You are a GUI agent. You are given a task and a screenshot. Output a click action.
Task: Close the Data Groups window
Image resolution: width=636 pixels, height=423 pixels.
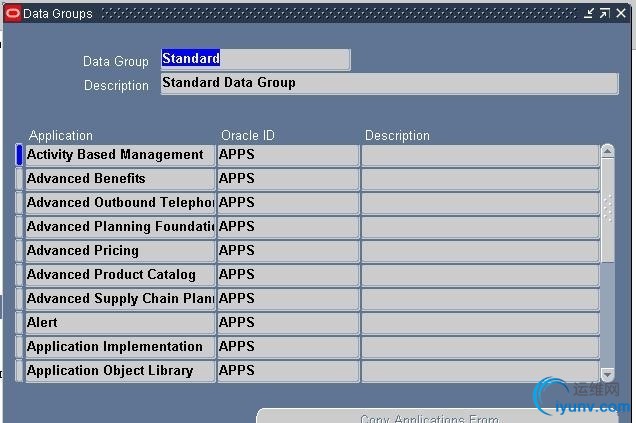click(621, 13)
